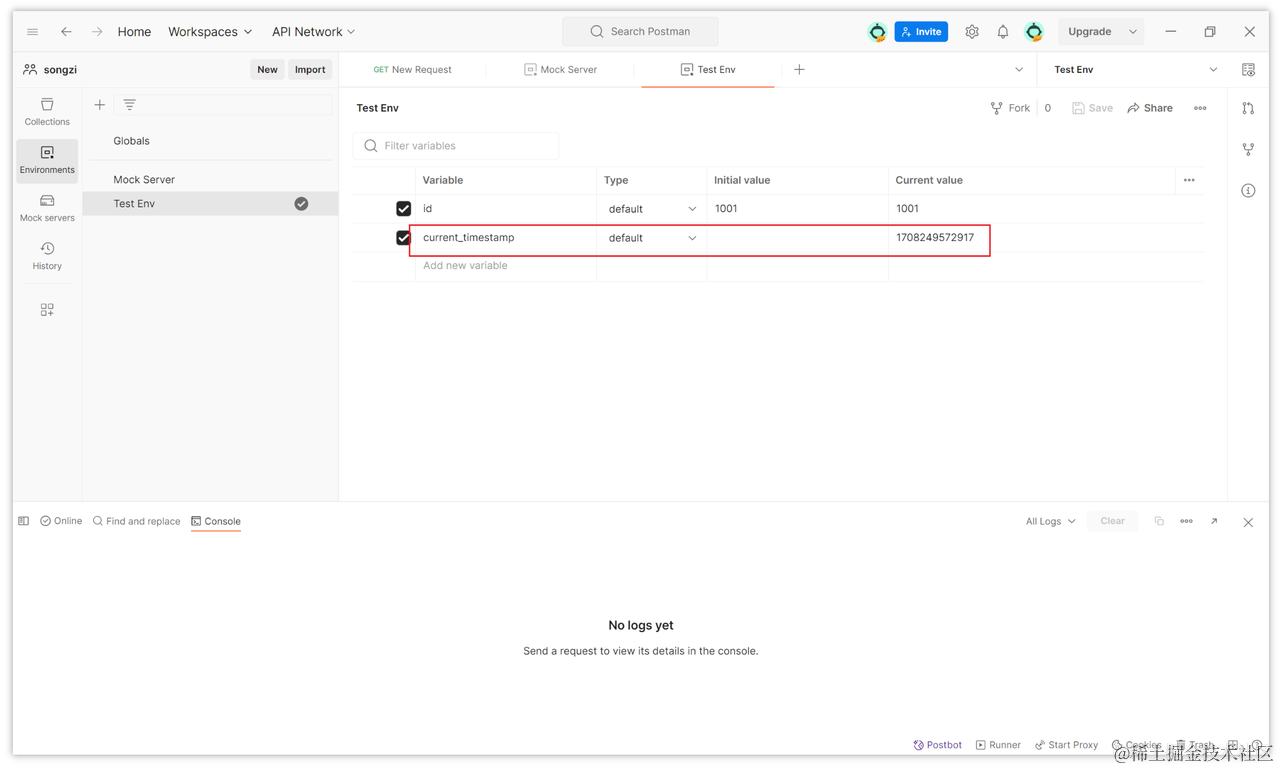
Task: Open the Workspaces dropdown
Action: click(x=210, y=32)
